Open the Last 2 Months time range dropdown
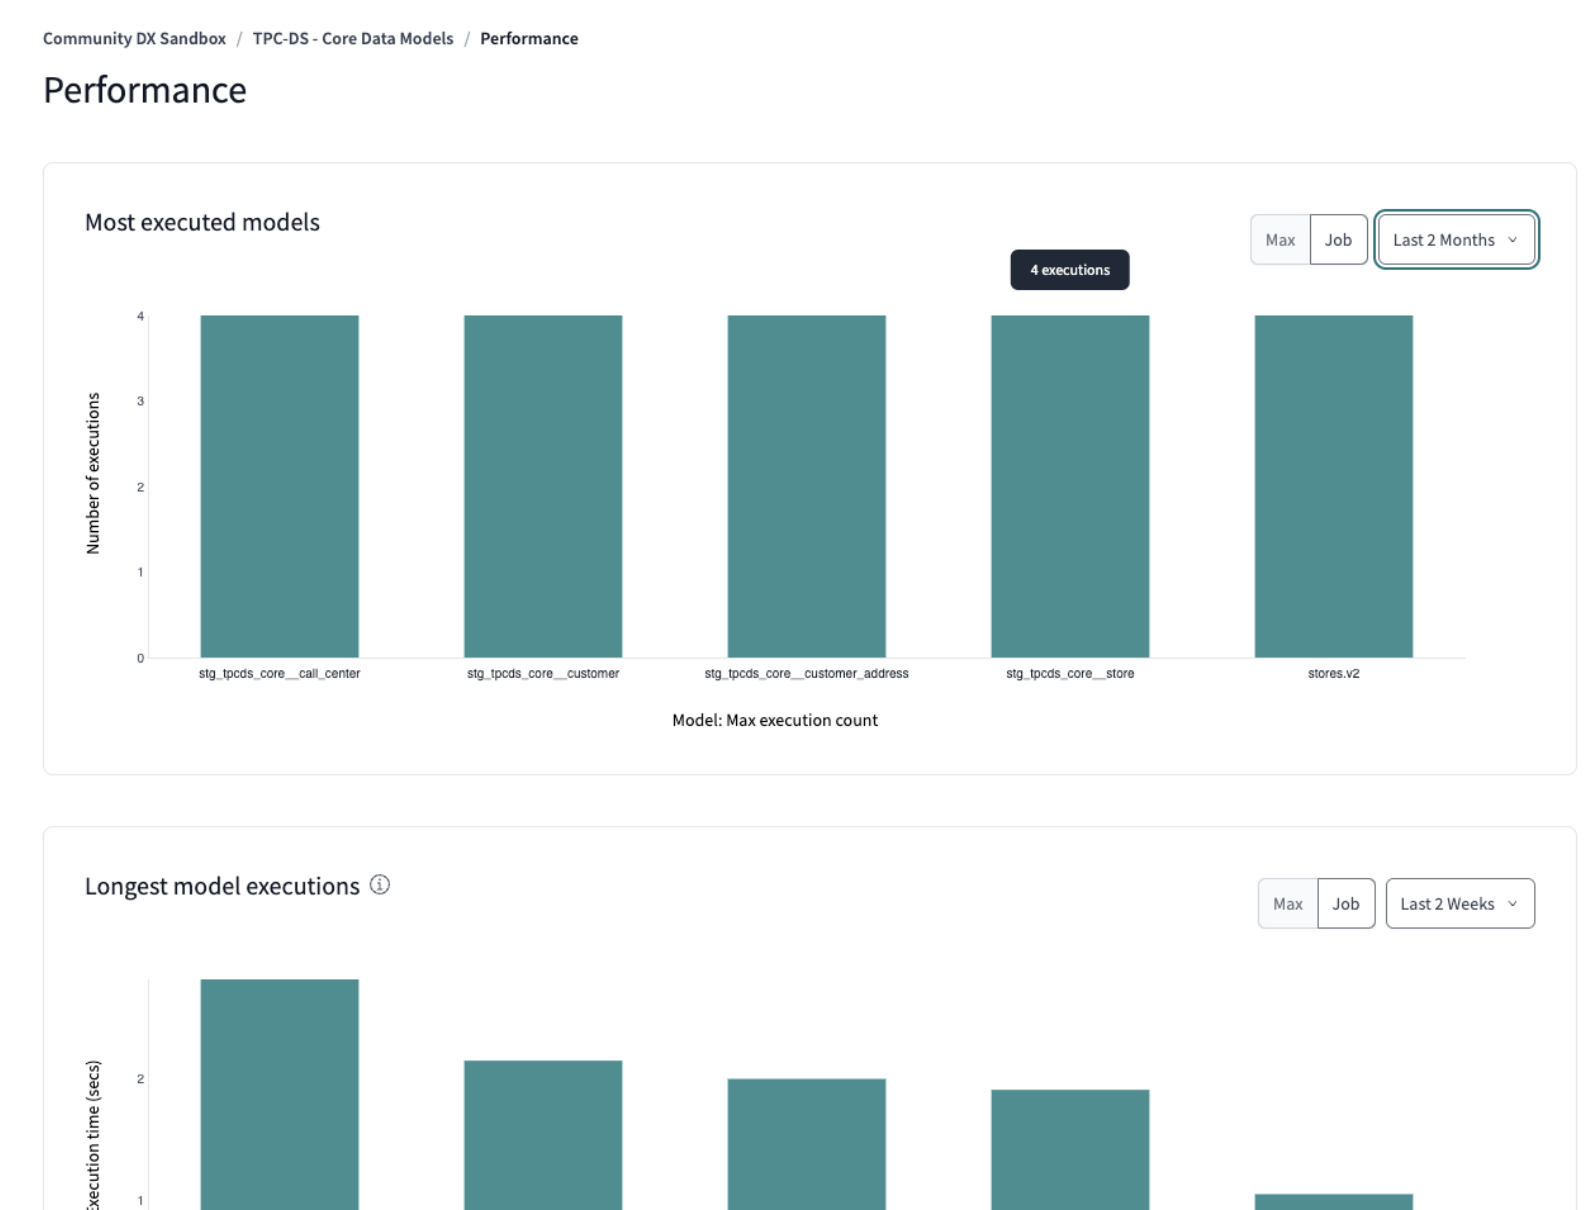1584x1210 pixels. coord(1455,240)
